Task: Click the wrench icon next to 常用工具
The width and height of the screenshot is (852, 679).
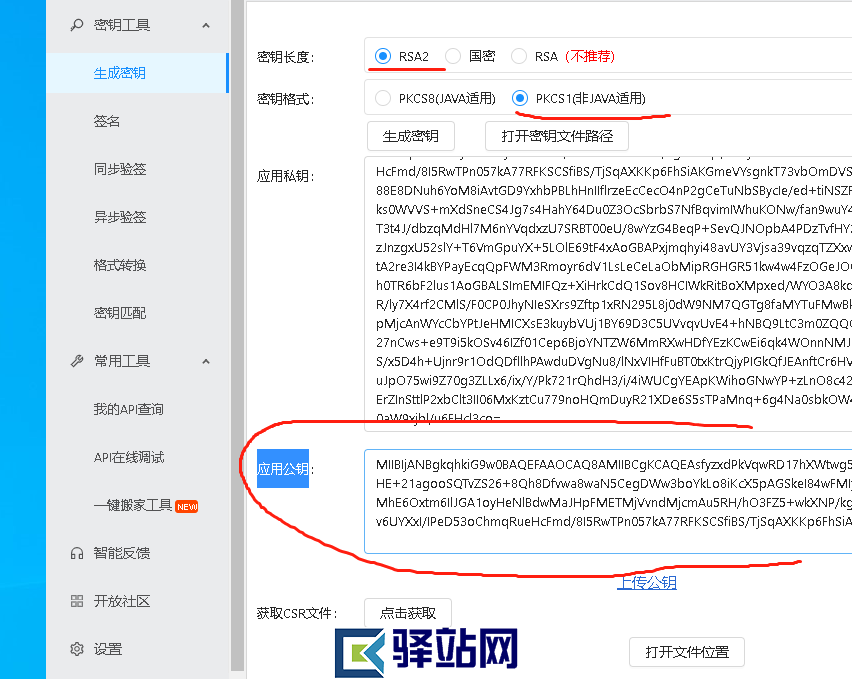Action: tap(77, 360)
